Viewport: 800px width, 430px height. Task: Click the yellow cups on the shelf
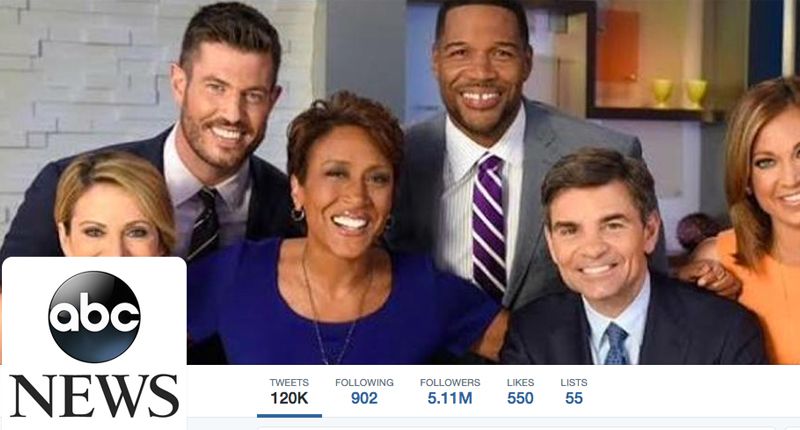(x=679, y=93)
